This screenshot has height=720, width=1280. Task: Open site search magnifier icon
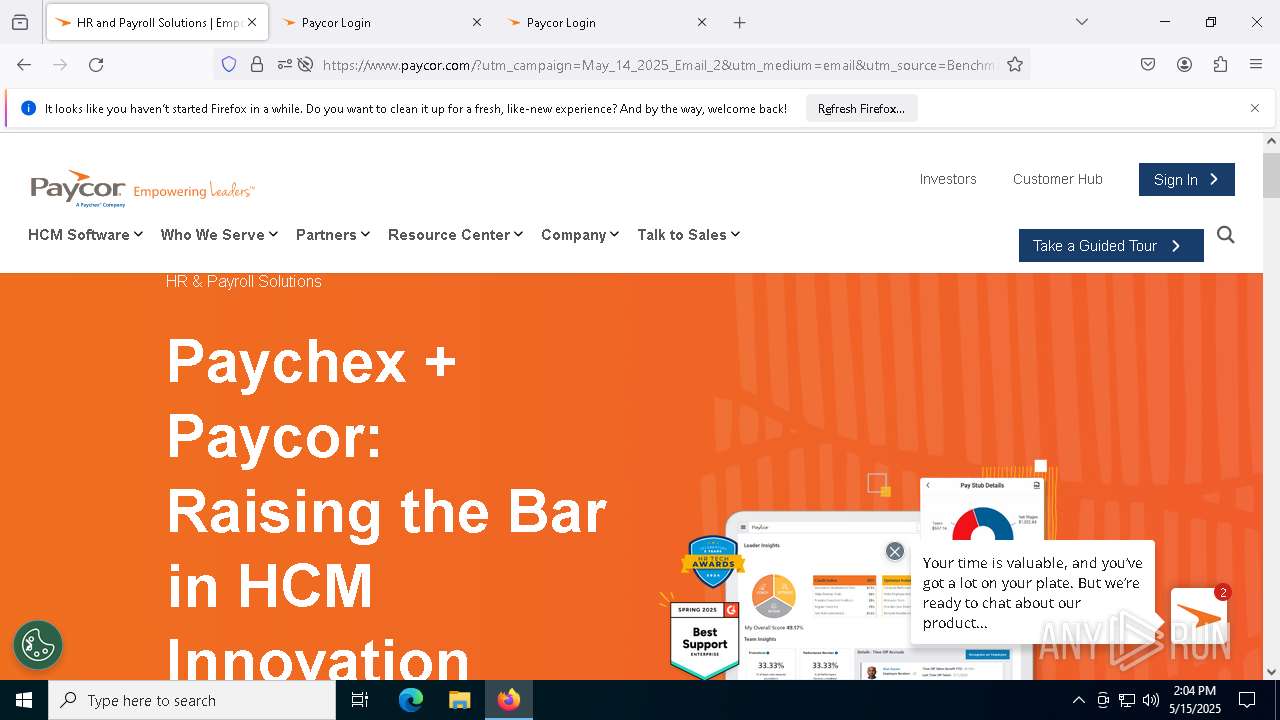[x=1226, y=235]
